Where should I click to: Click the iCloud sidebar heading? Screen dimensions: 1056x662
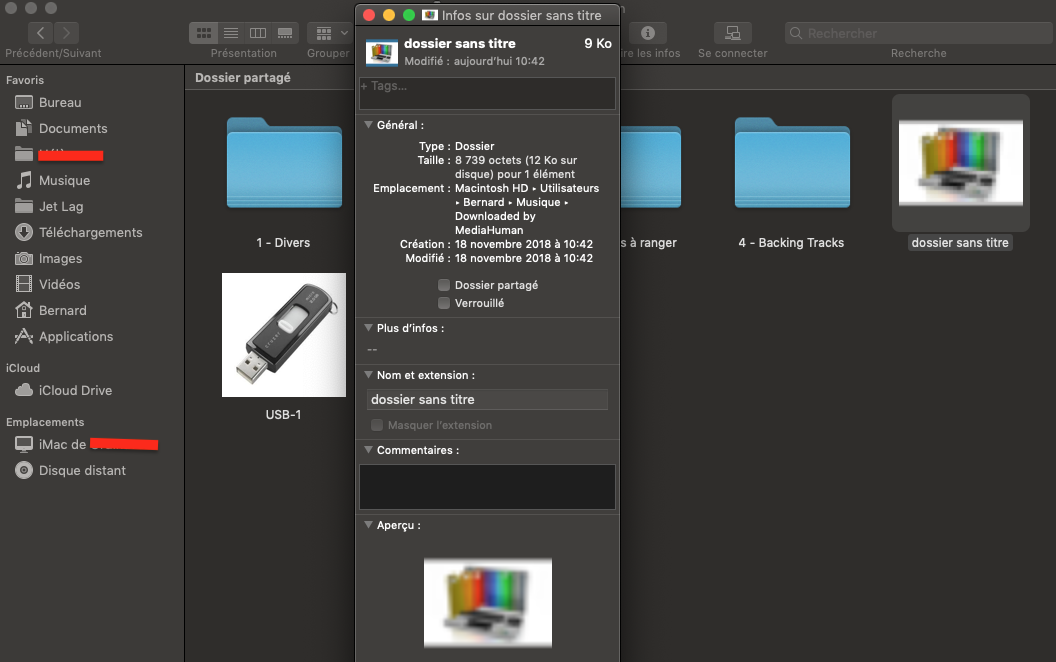click(x=23, y=368)
